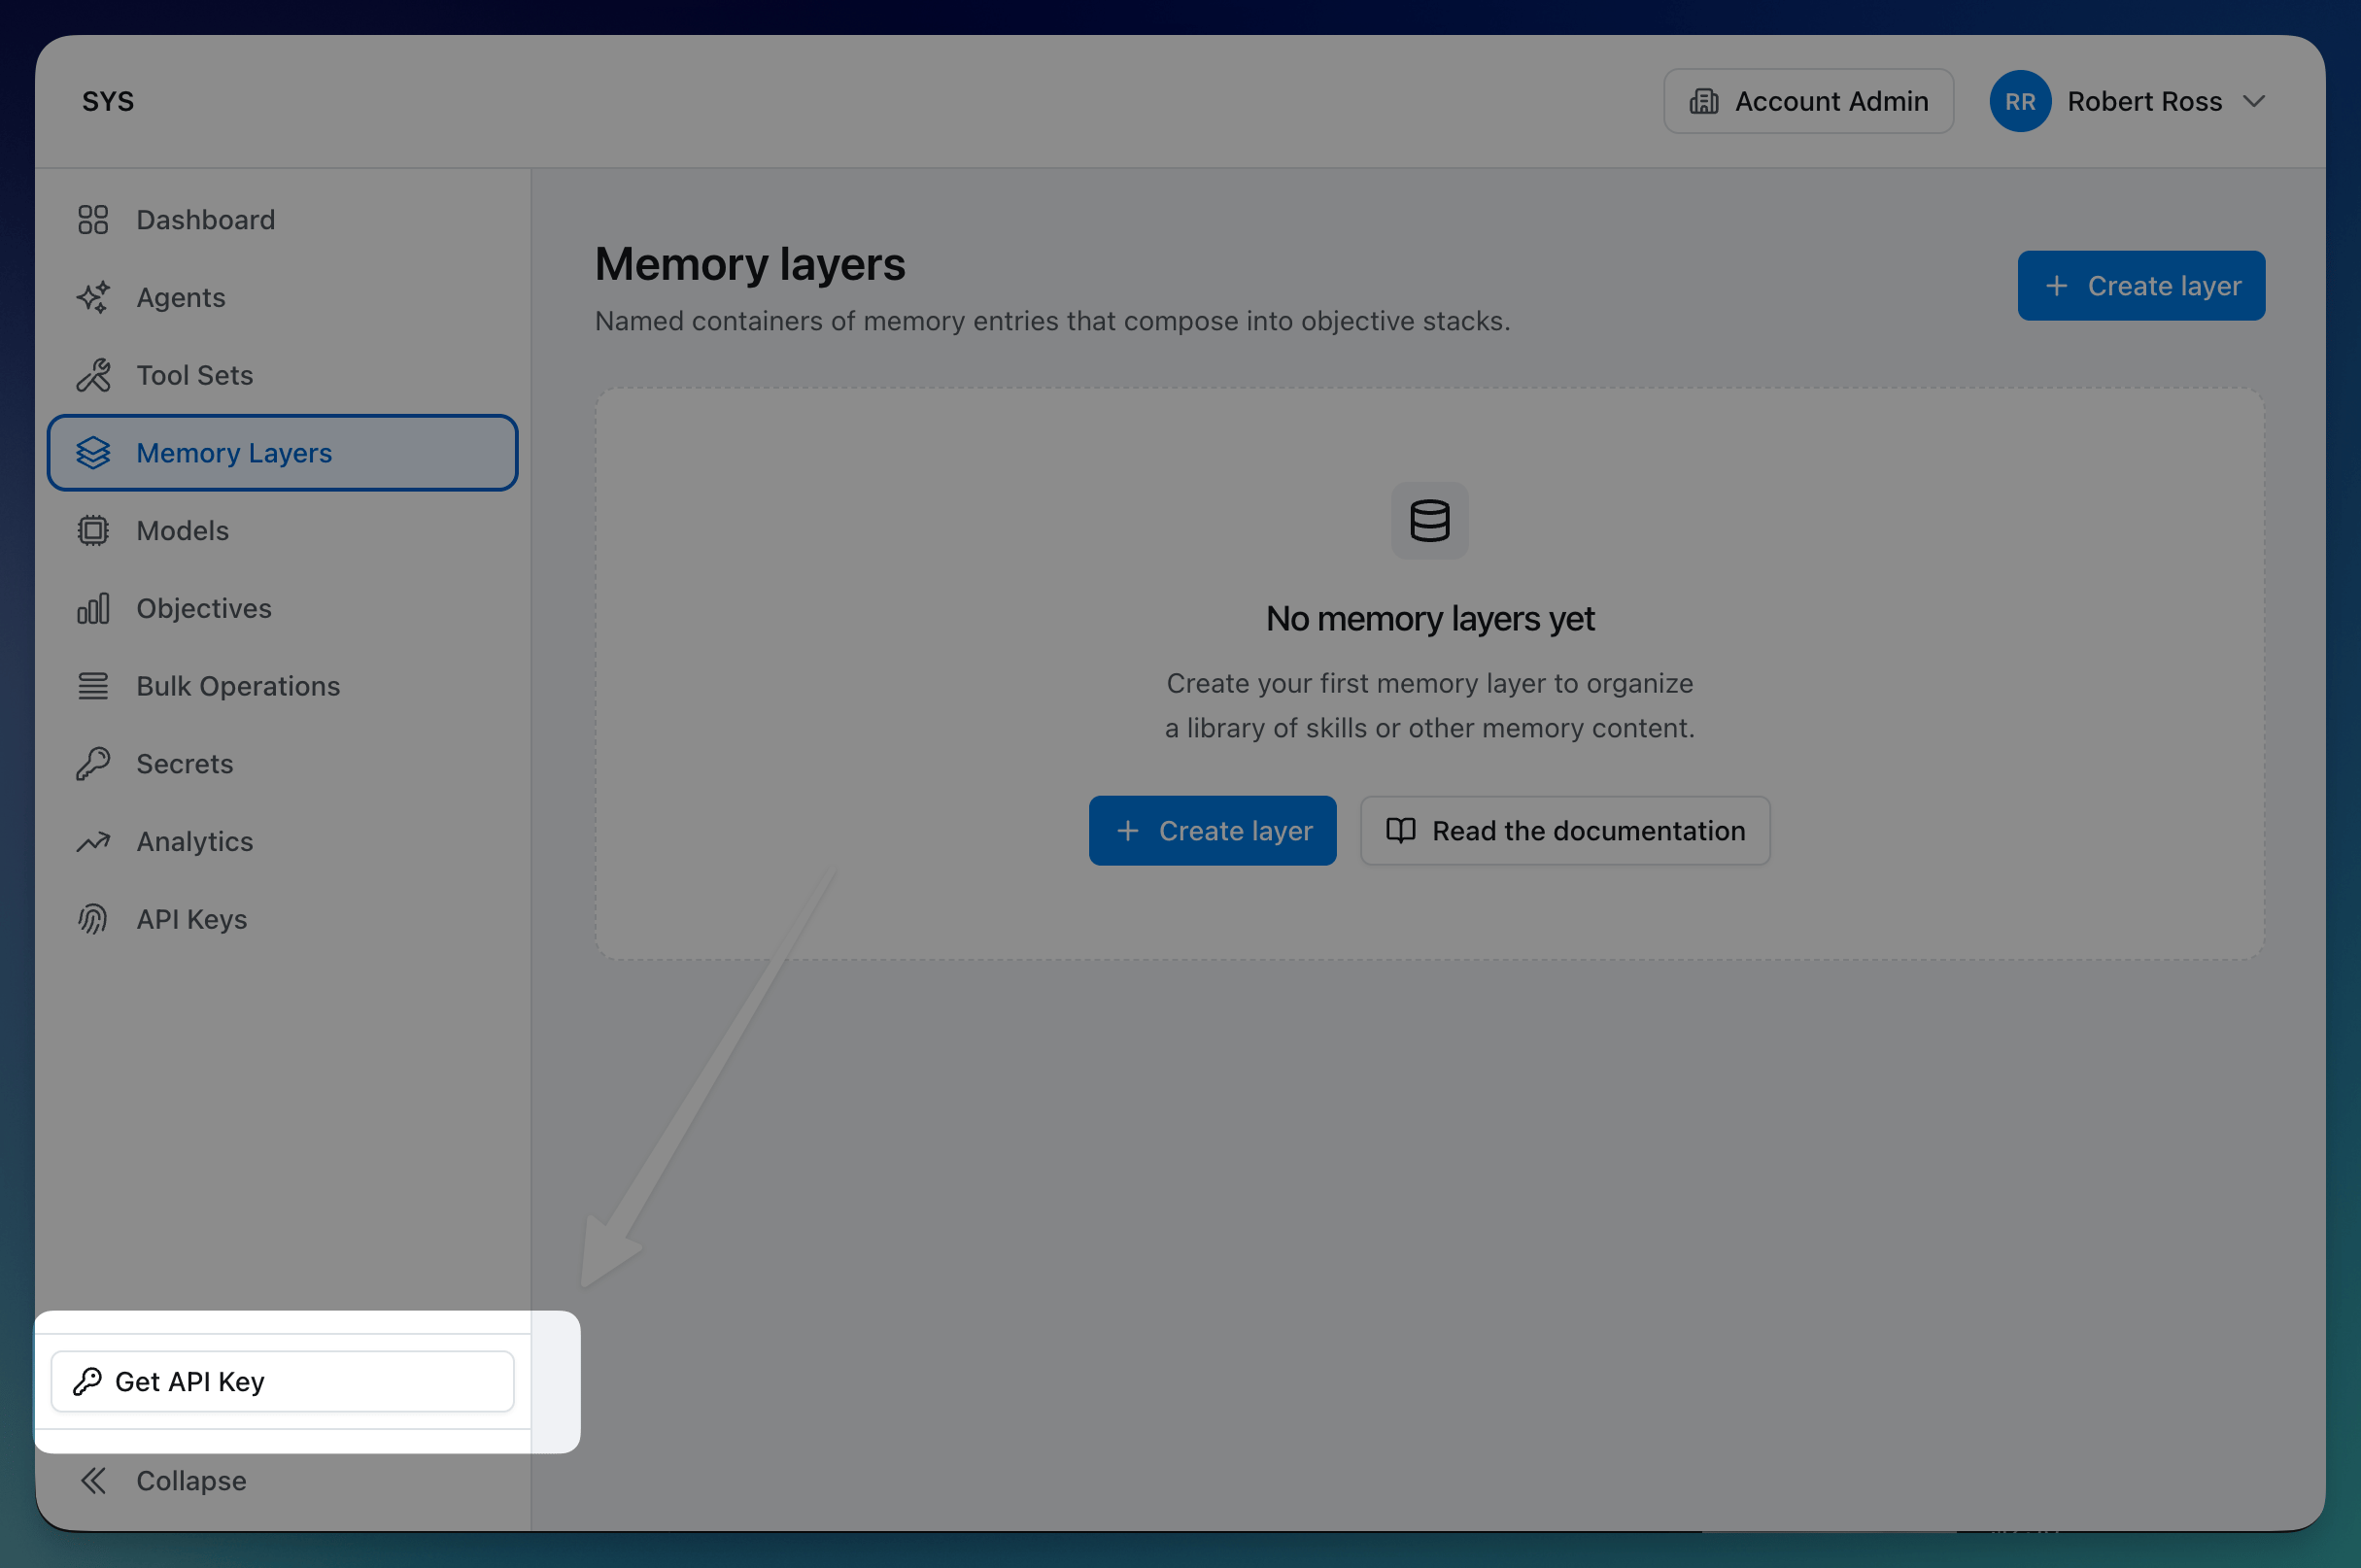Click the plus icon in header Create layer

click(x=2056, y=286)
